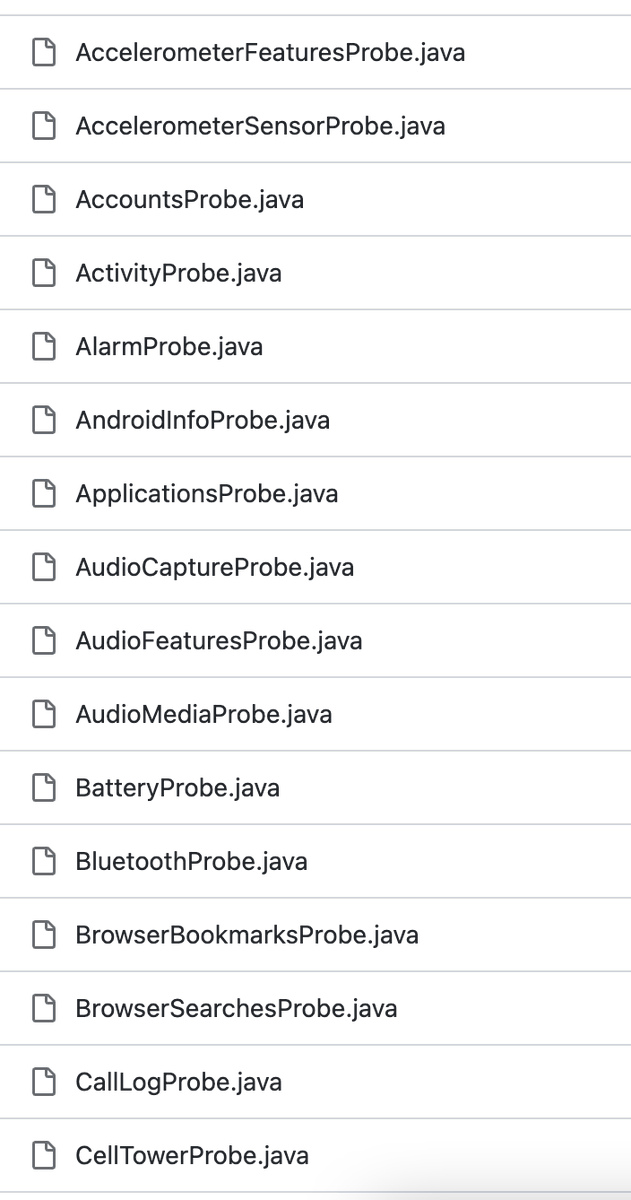
Task: Open AndroidInfoProbe.java file
Action: click(203, 420)
